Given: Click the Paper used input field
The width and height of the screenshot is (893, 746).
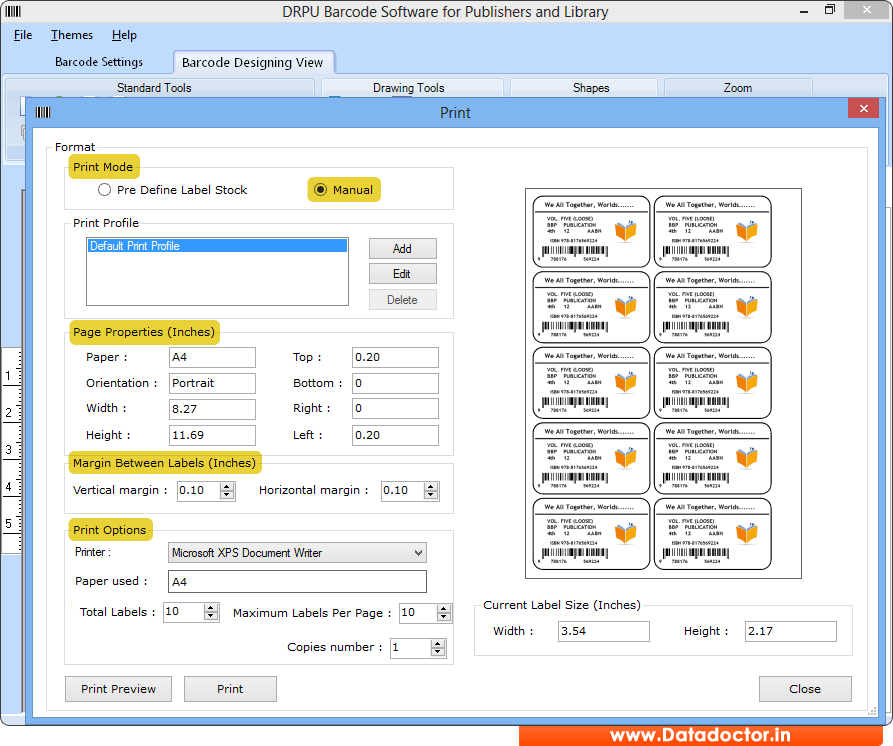Looking at the screenshot, I should pos(297,581).
